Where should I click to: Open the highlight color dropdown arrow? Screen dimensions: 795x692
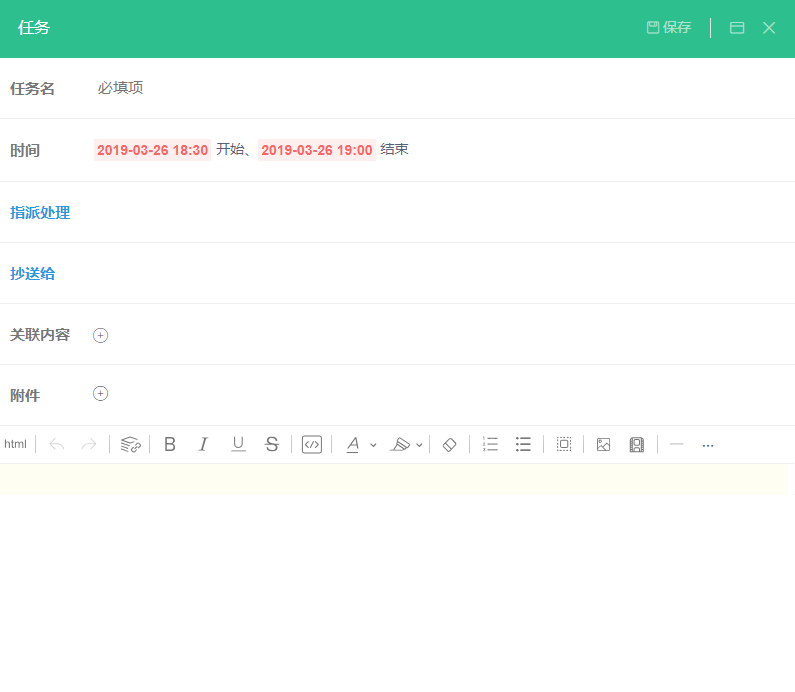point(419,446)
